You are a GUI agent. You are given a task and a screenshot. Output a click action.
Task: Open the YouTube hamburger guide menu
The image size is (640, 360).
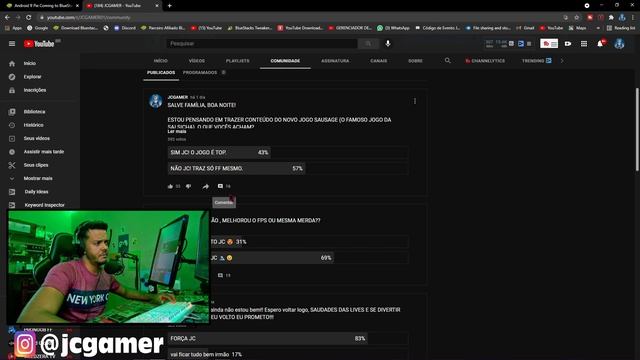coord(12,44)
